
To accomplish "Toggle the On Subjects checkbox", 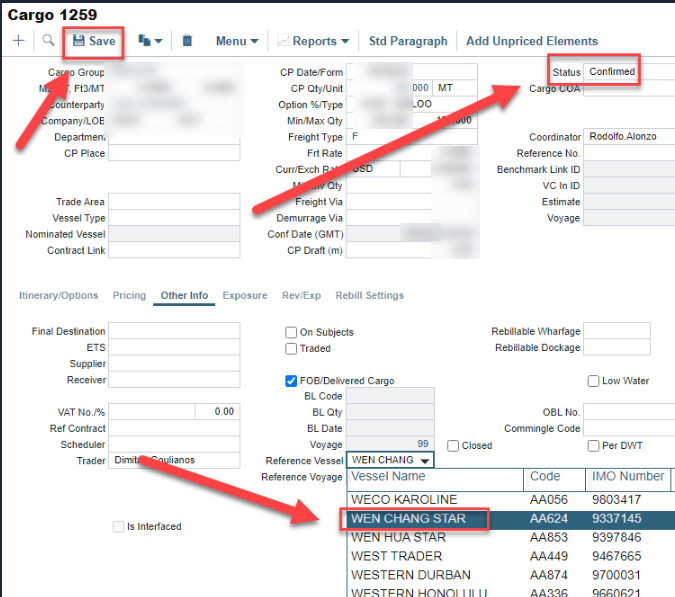I will pos(291,333).
